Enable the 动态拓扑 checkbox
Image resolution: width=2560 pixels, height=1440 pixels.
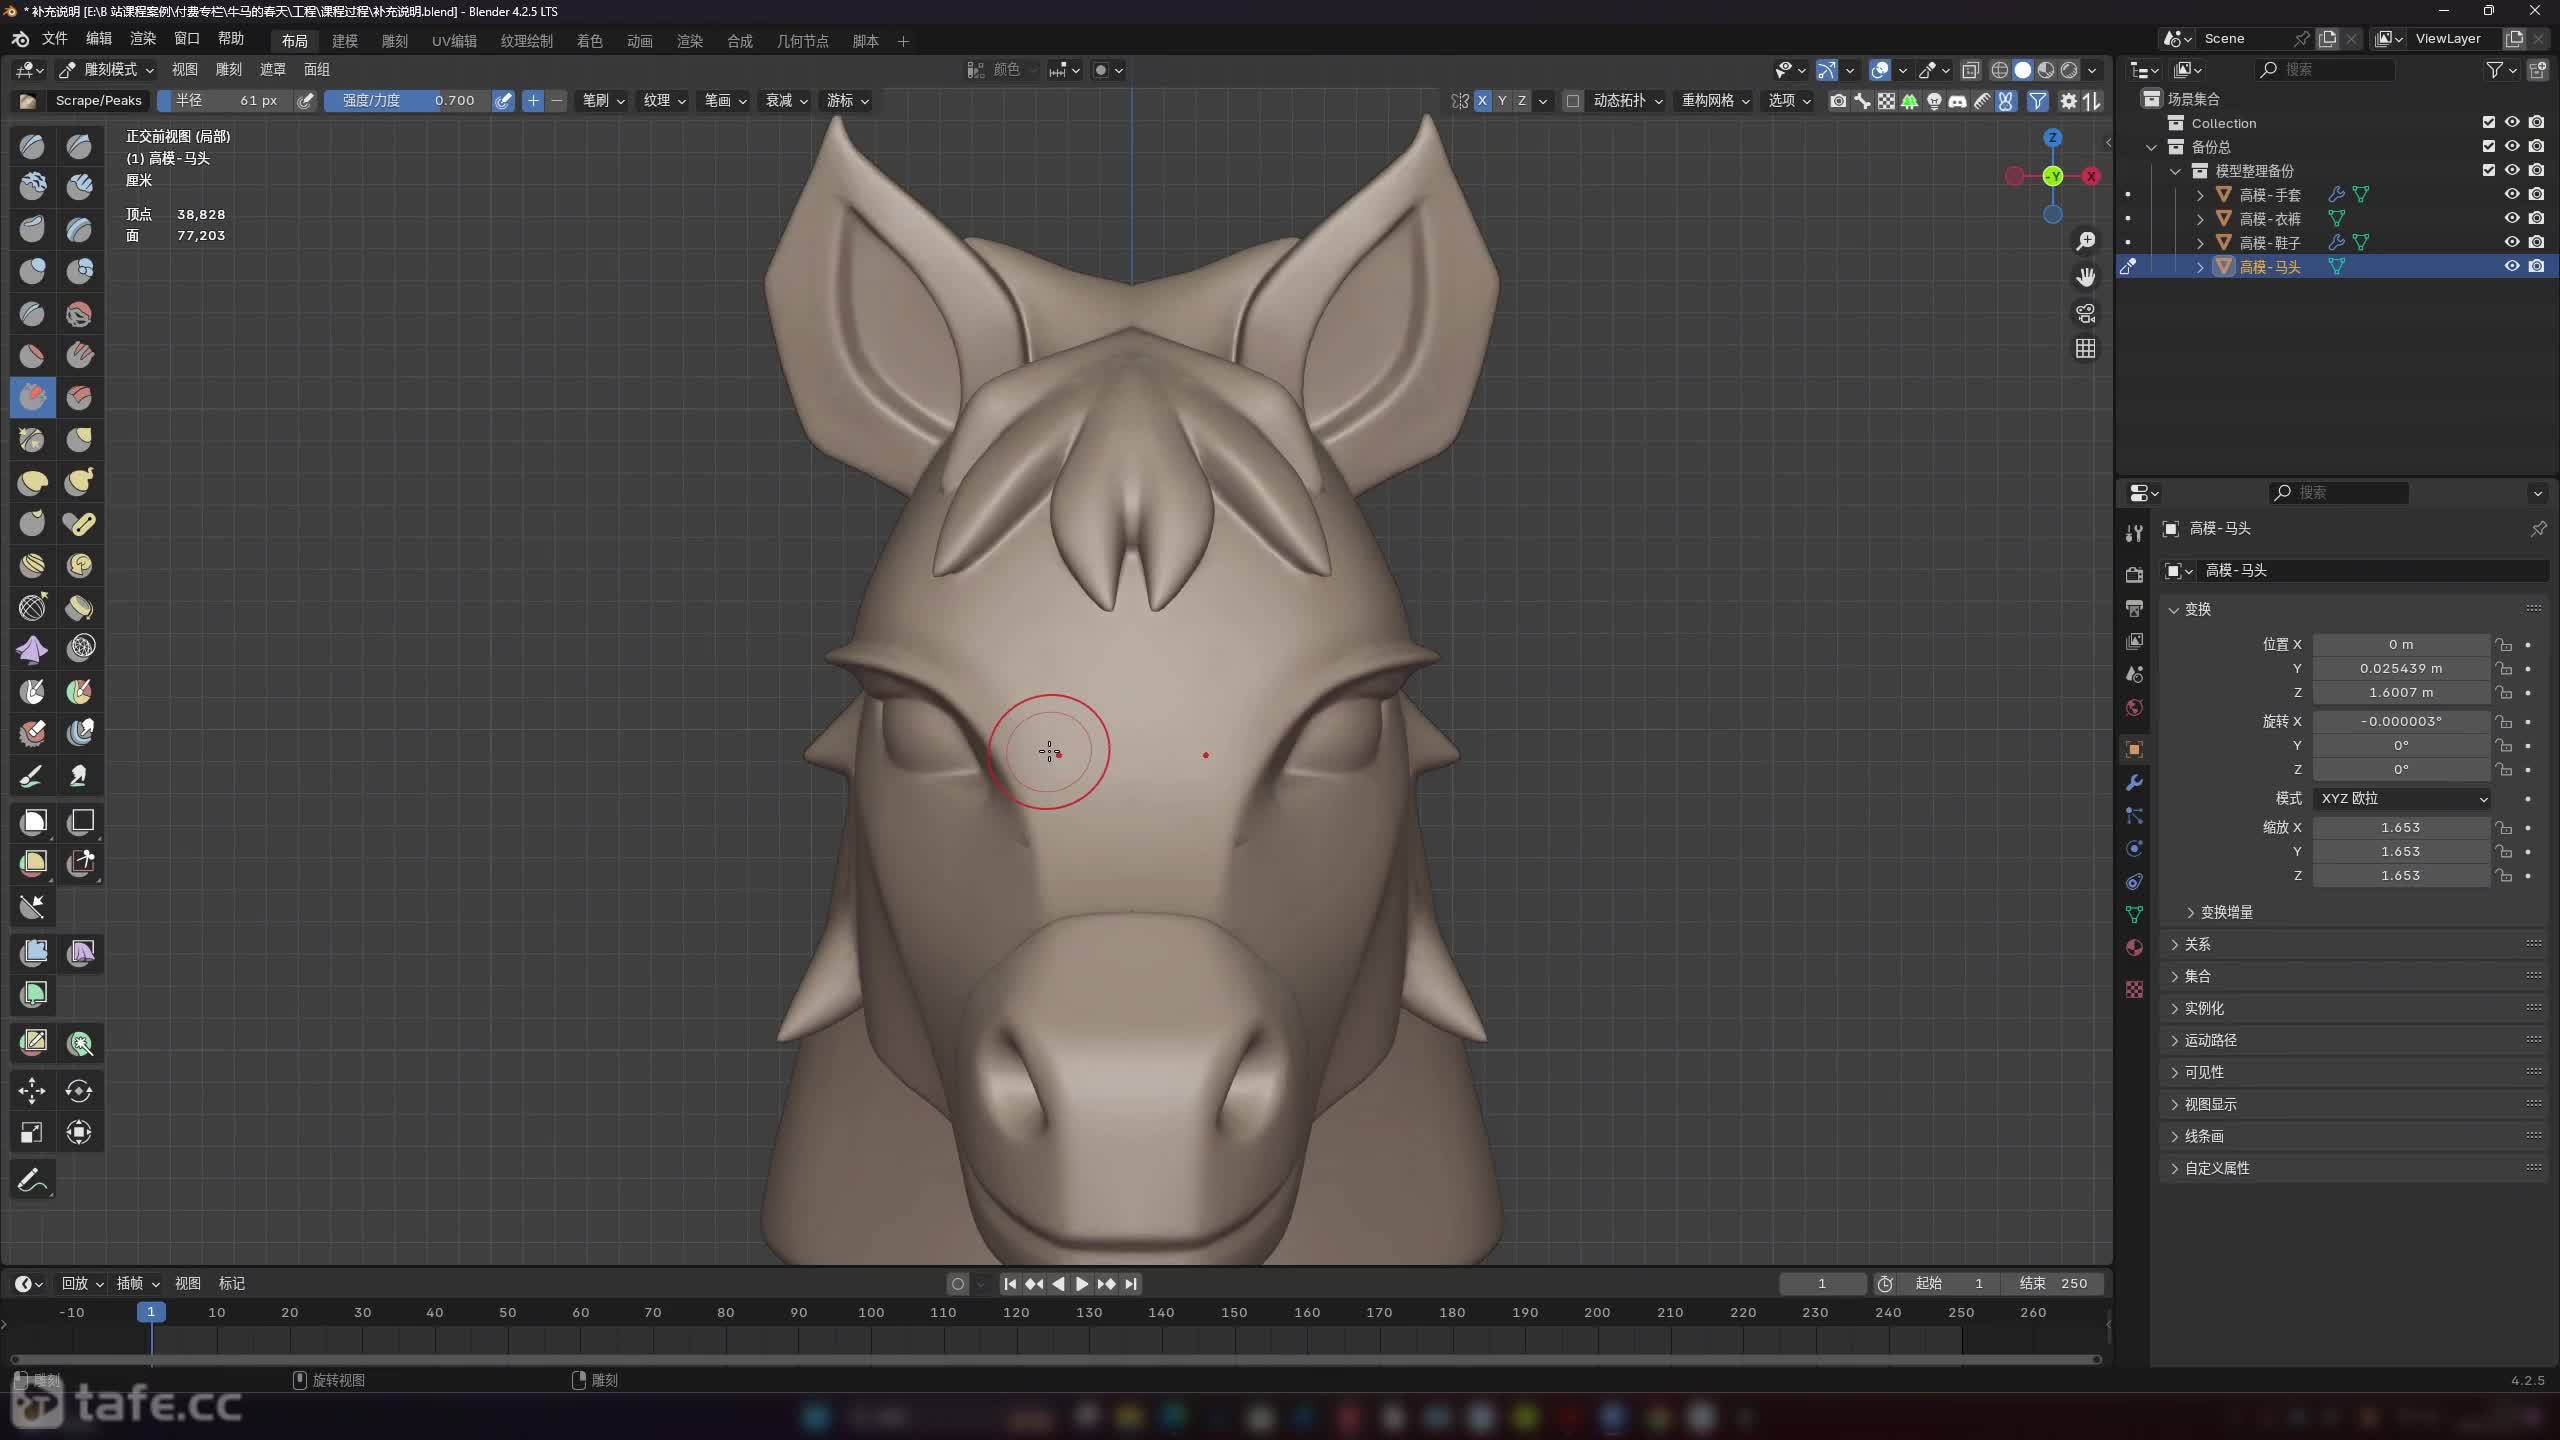[x=1572, y=101]
